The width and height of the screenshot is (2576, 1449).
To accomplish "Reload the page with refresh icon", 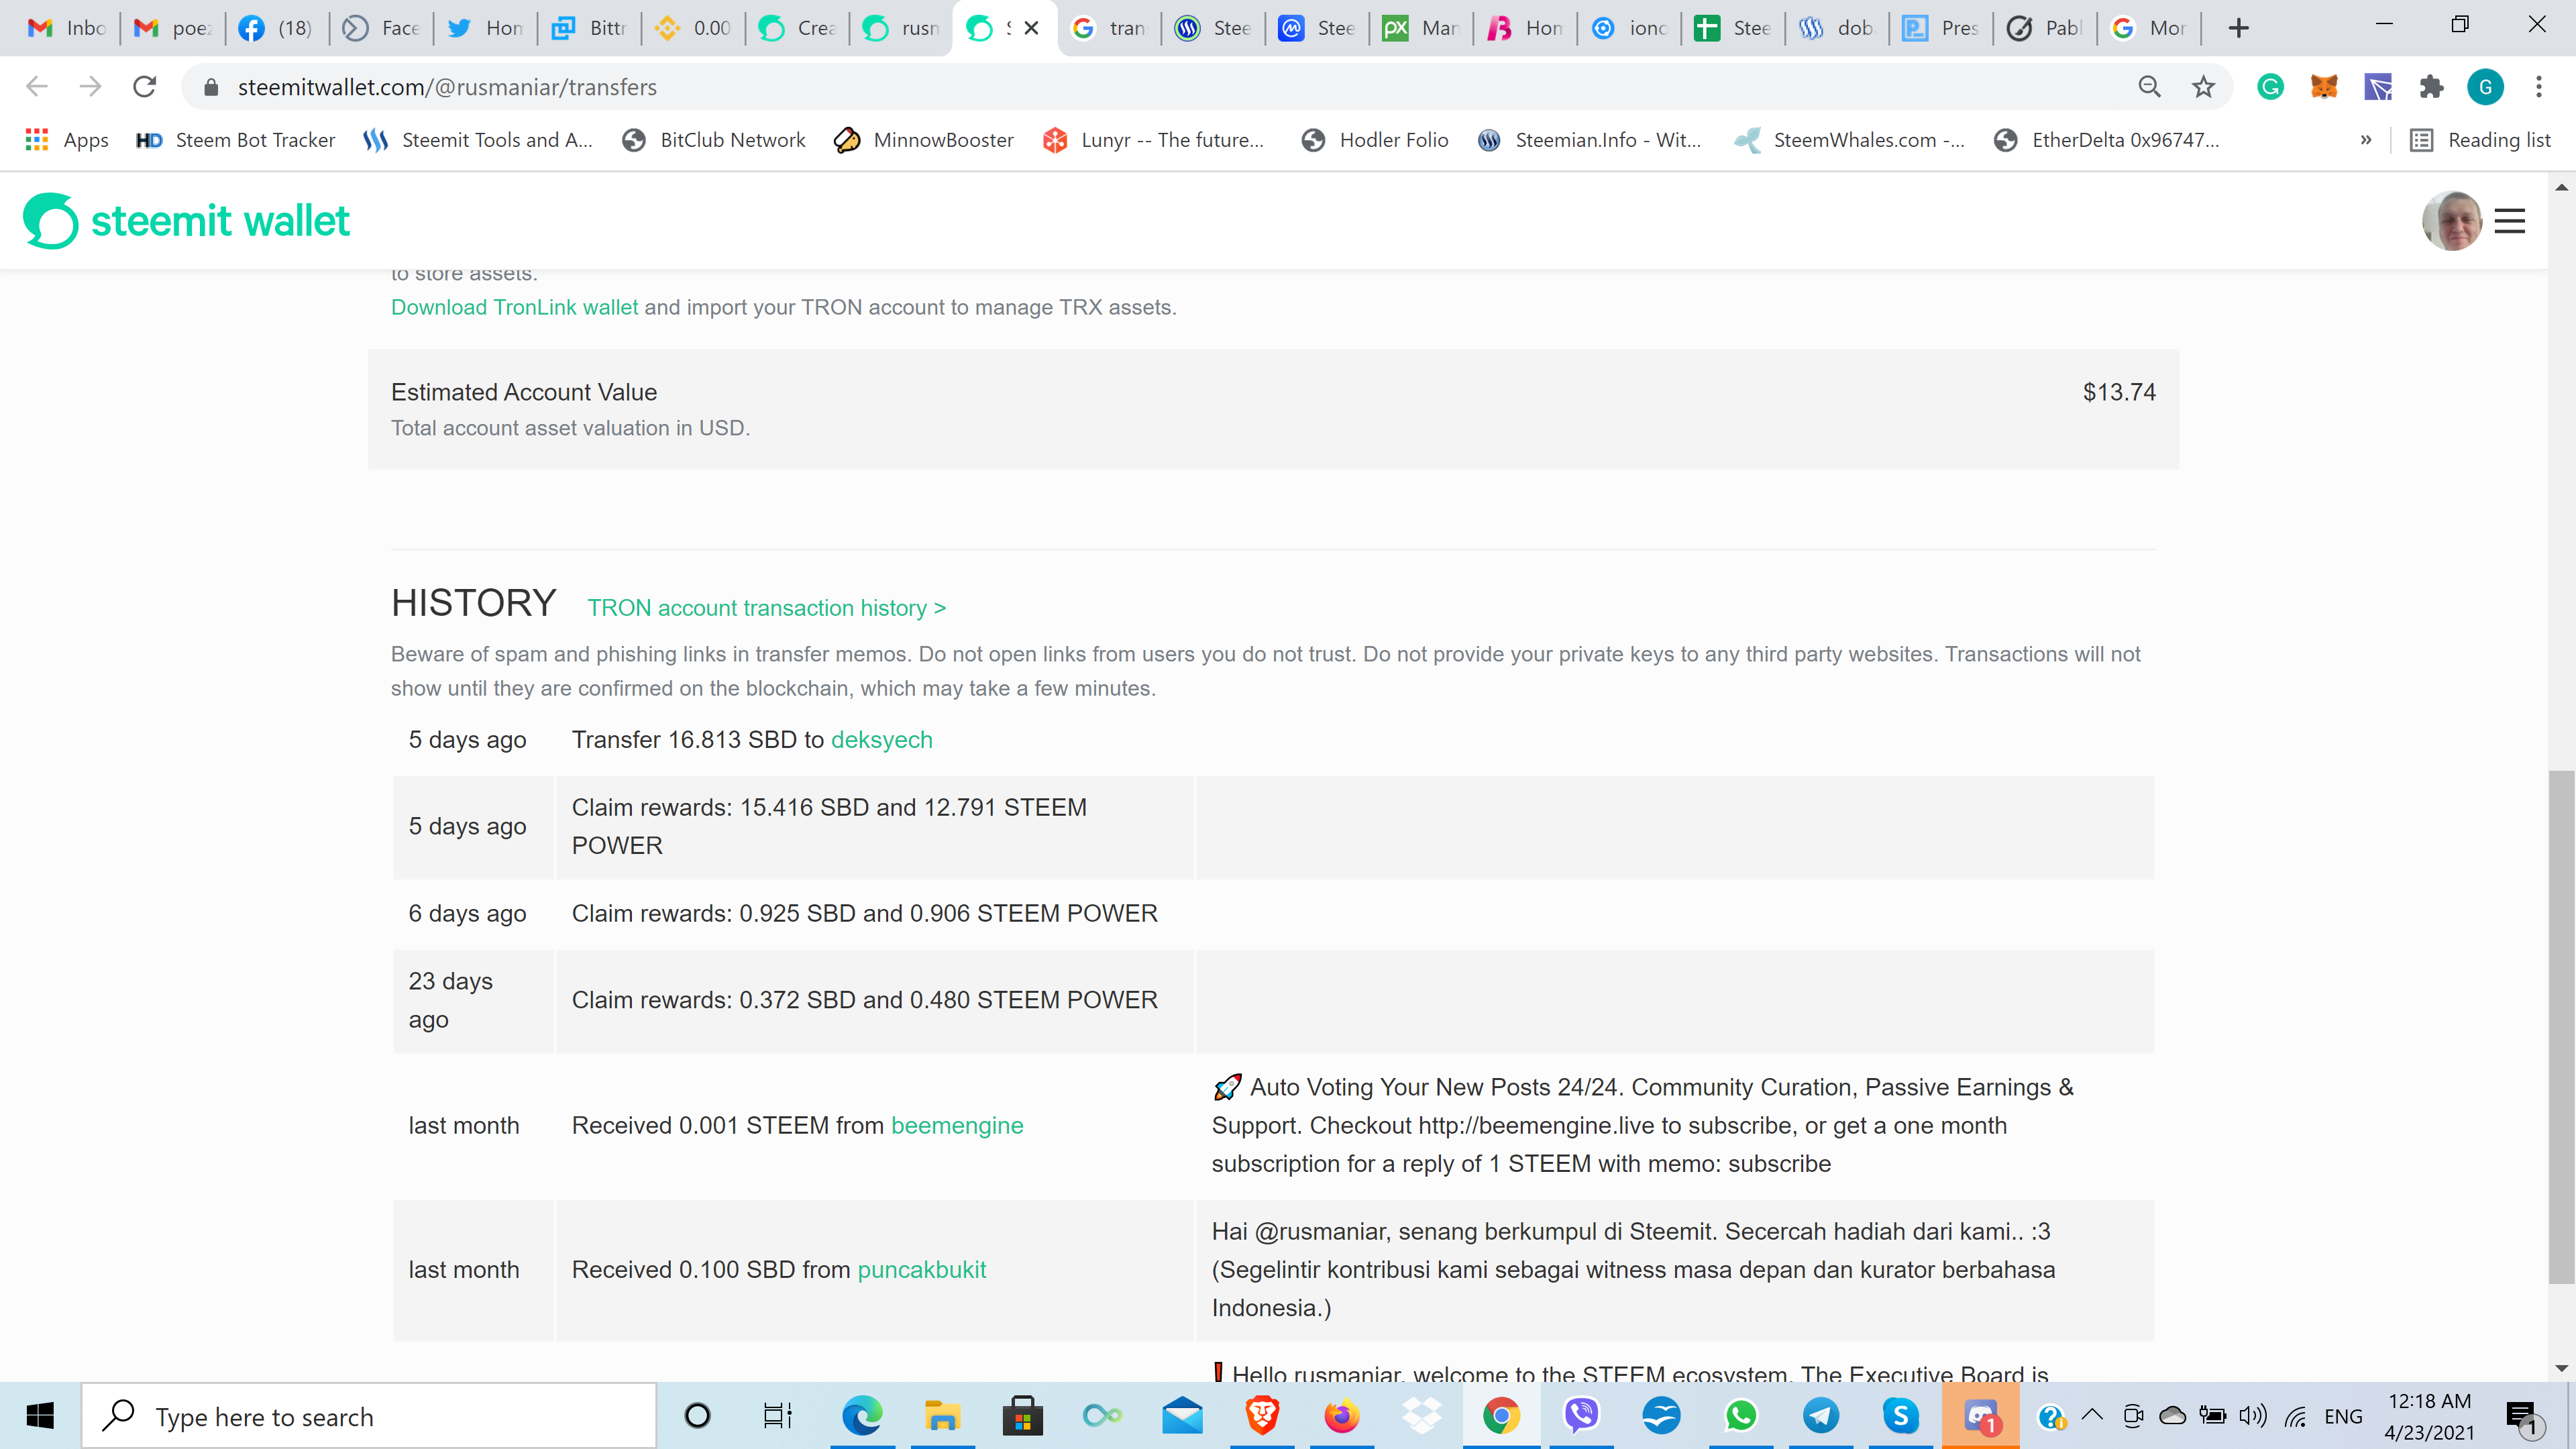I will [145, 87].
